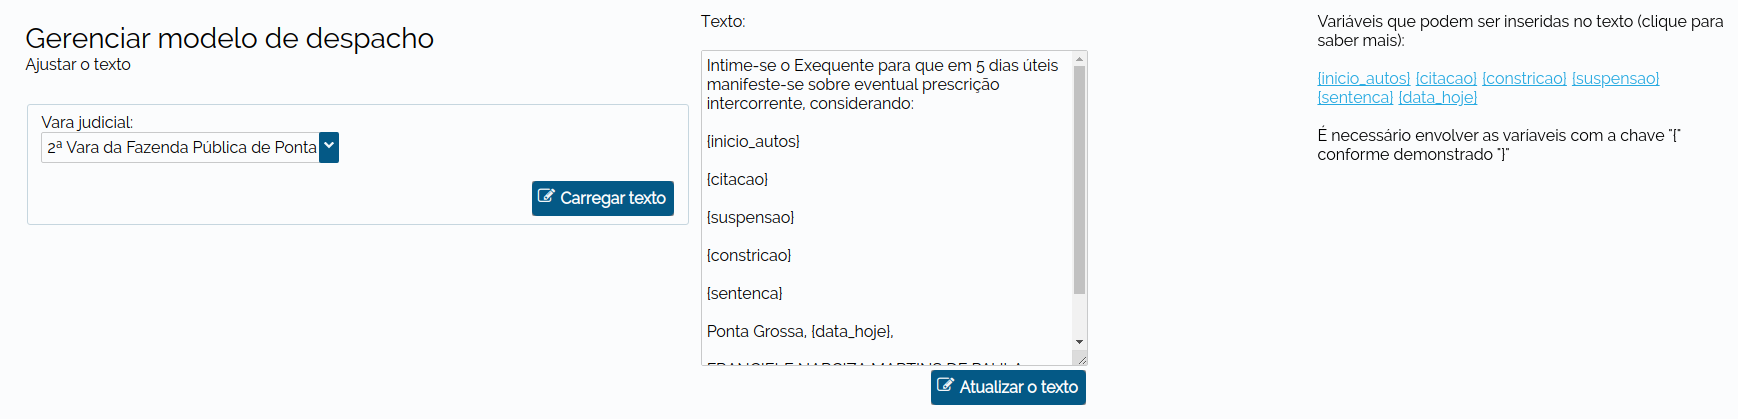Click the edit icon on Carregar texto
Viewport: 1738px width, 419px height.
(x=546, y=196)
